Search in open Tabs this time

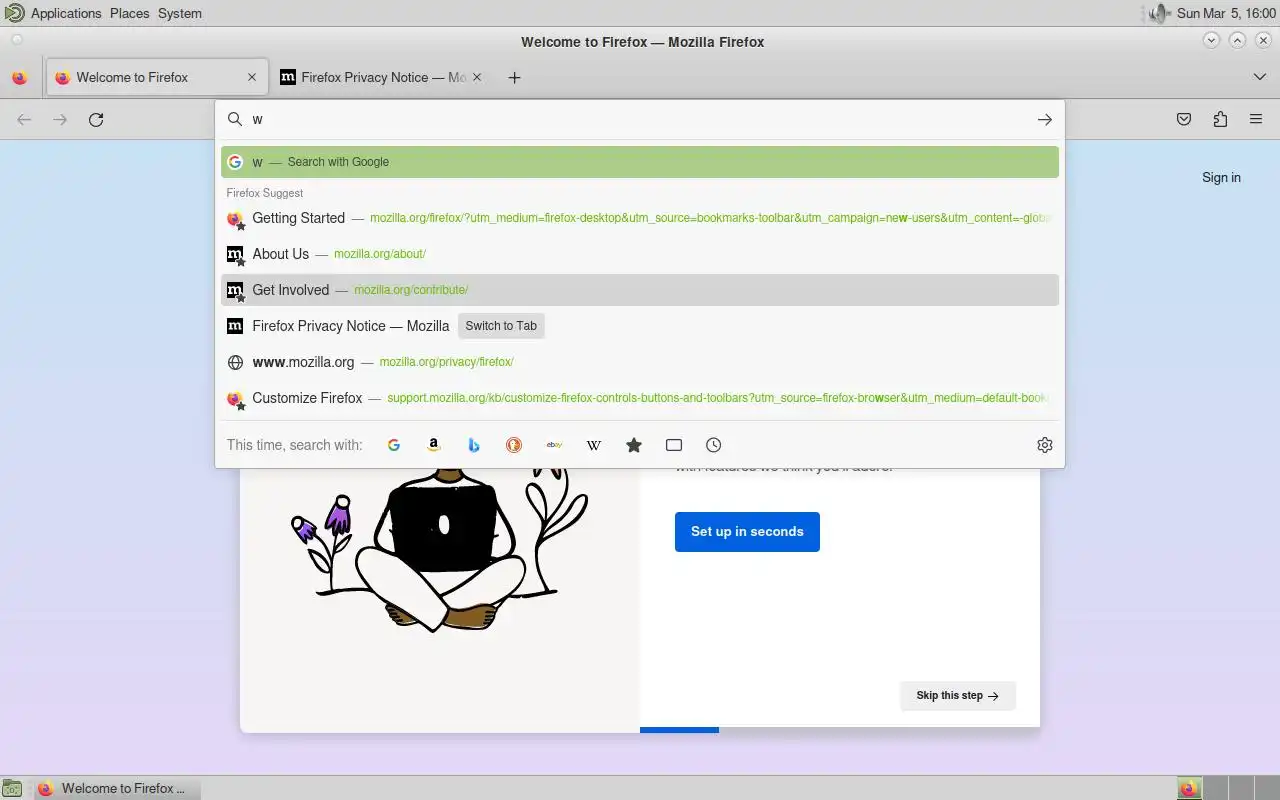pyautogui.click(x=674, y=445)
